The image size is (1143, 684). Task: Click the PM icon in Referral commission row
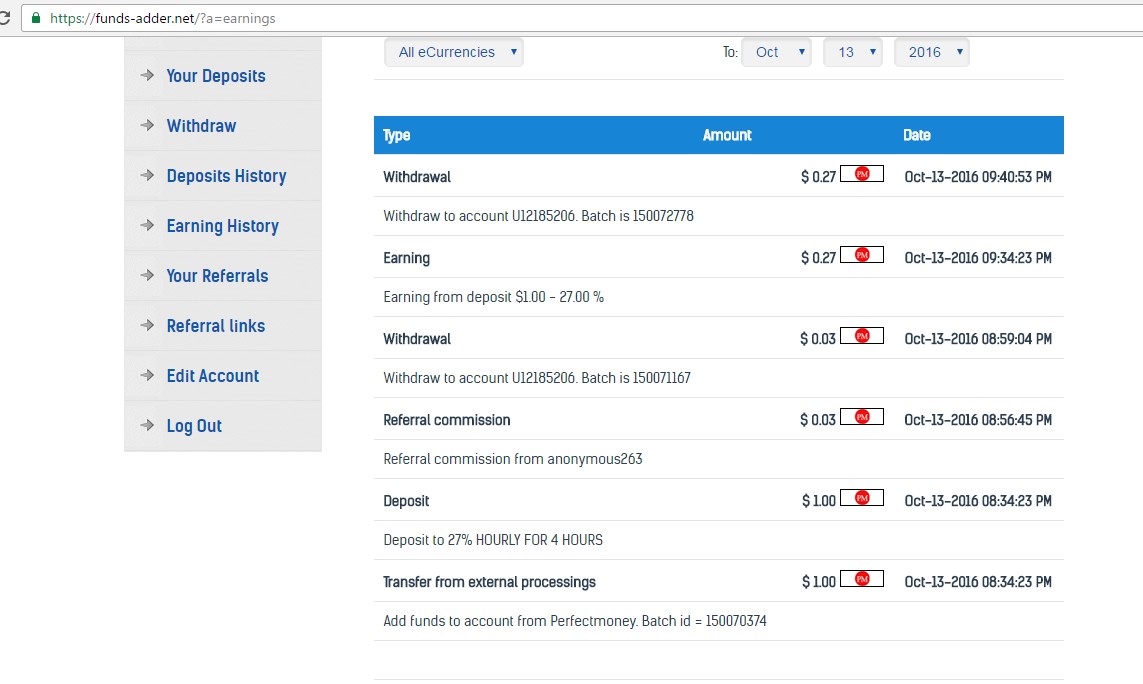pos(862,417)
